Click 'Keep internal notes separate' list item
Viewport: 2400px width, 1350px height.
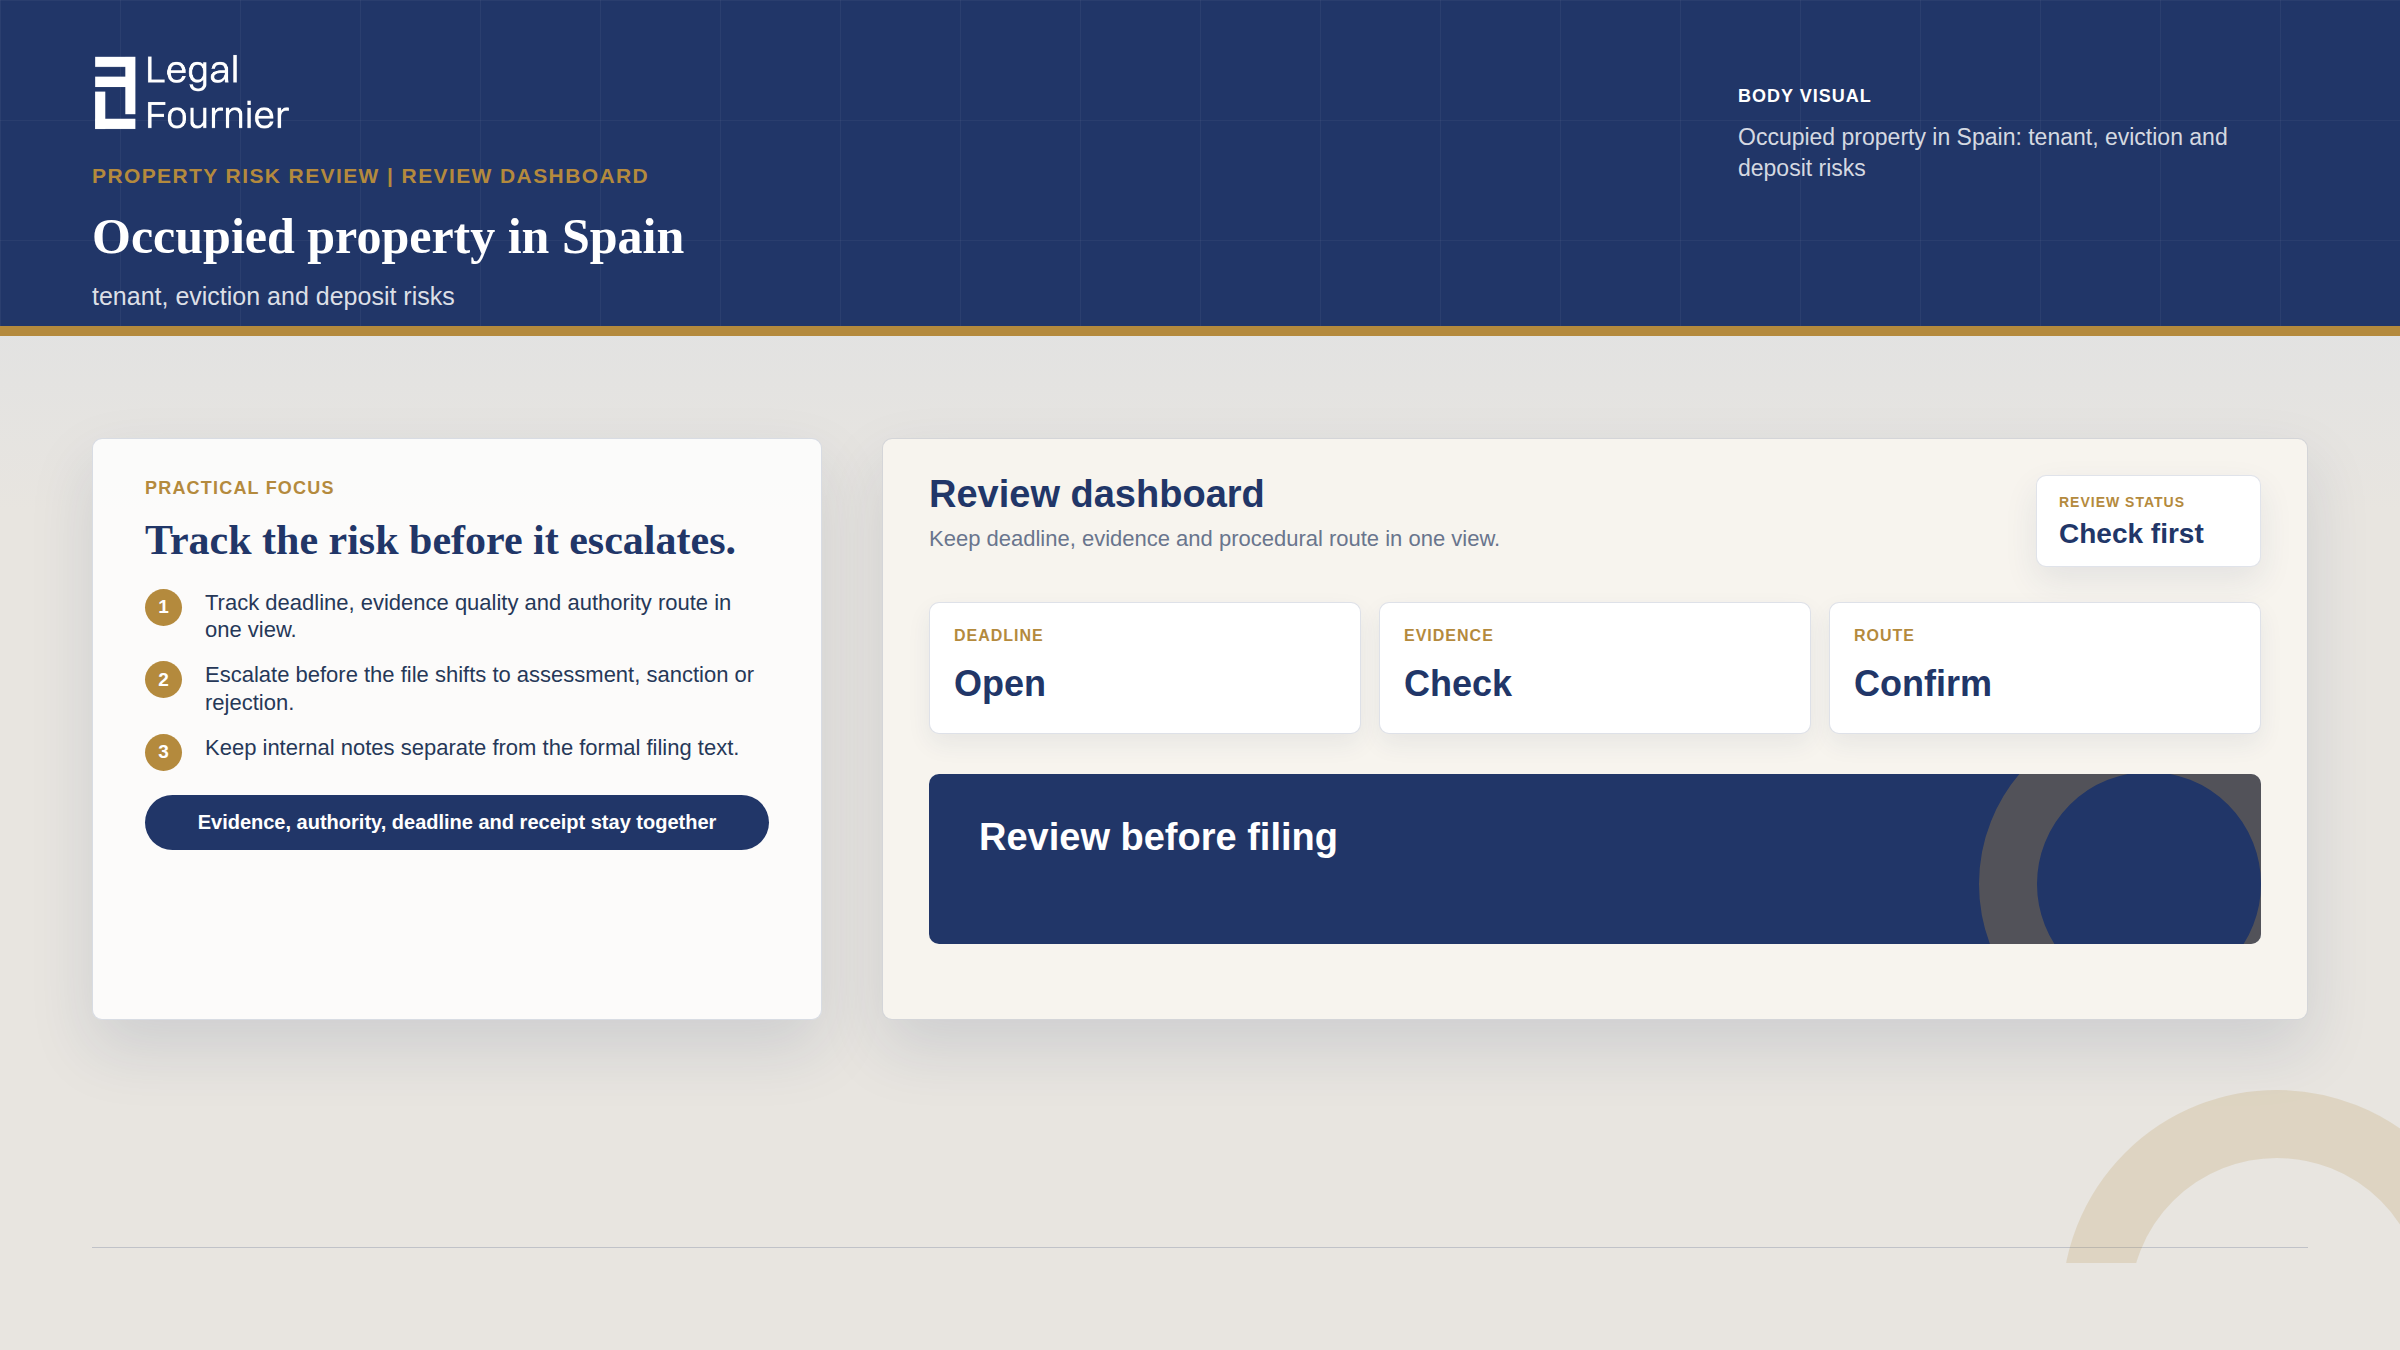472,748
